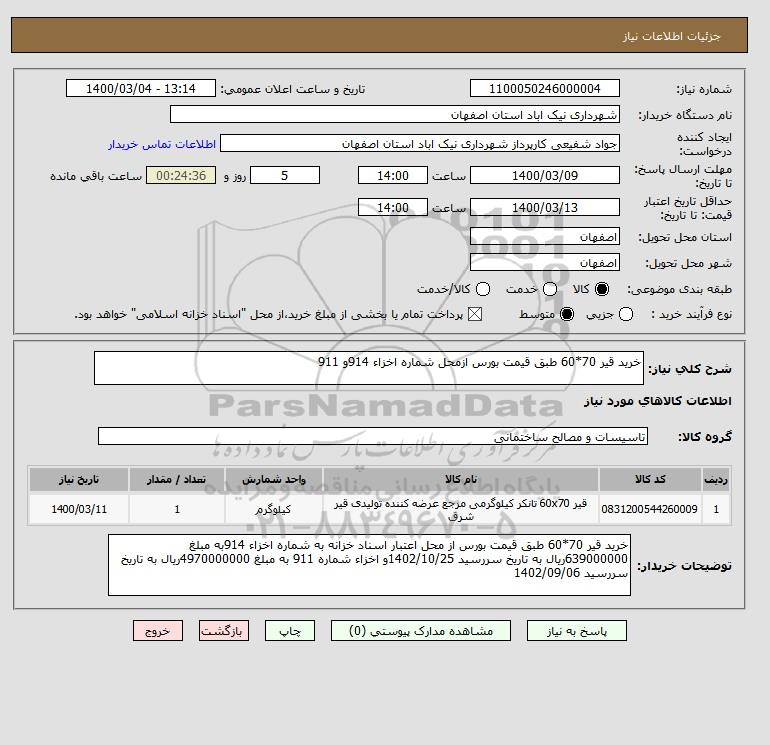Choose the جزیی purchase type radio
770x745 pixels.
click(x=626, y=314)
